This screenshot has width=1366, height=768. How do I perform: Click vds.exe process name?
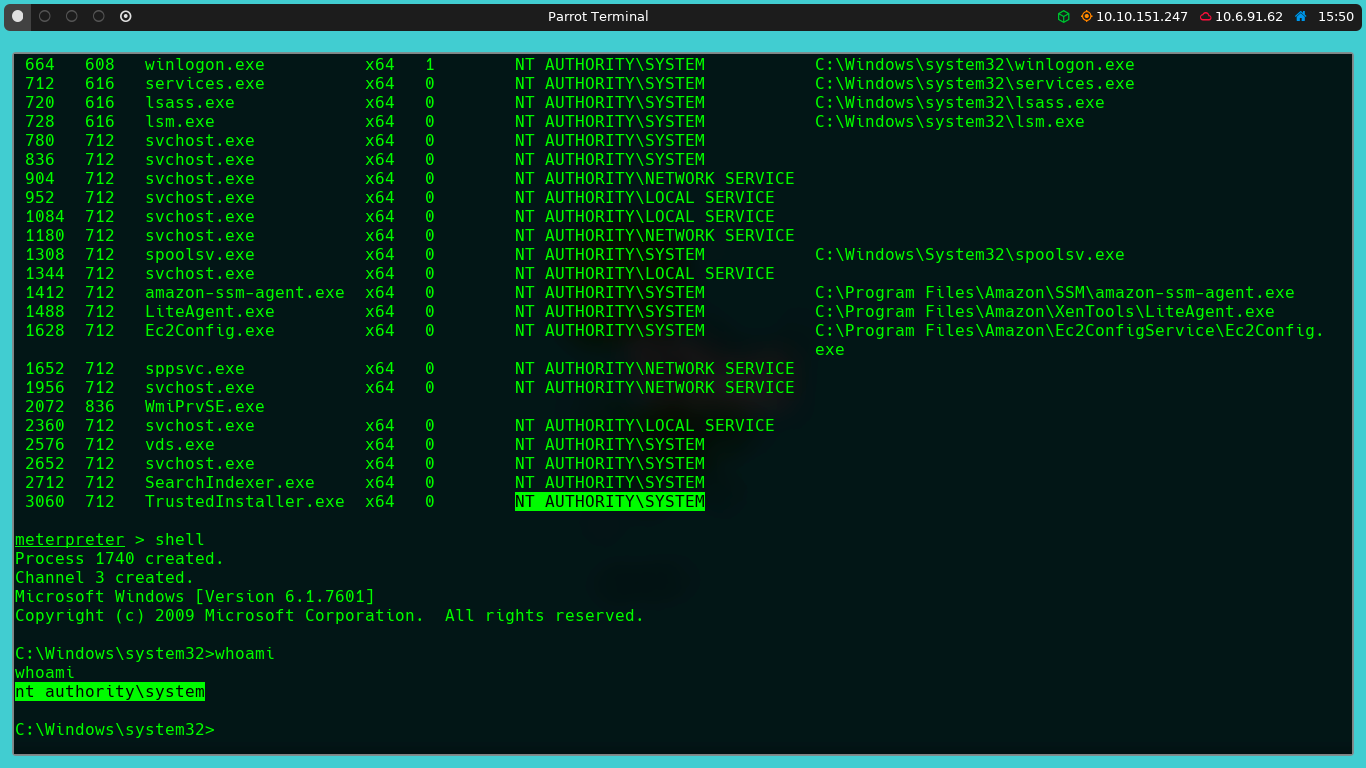[x=180, y=445]
